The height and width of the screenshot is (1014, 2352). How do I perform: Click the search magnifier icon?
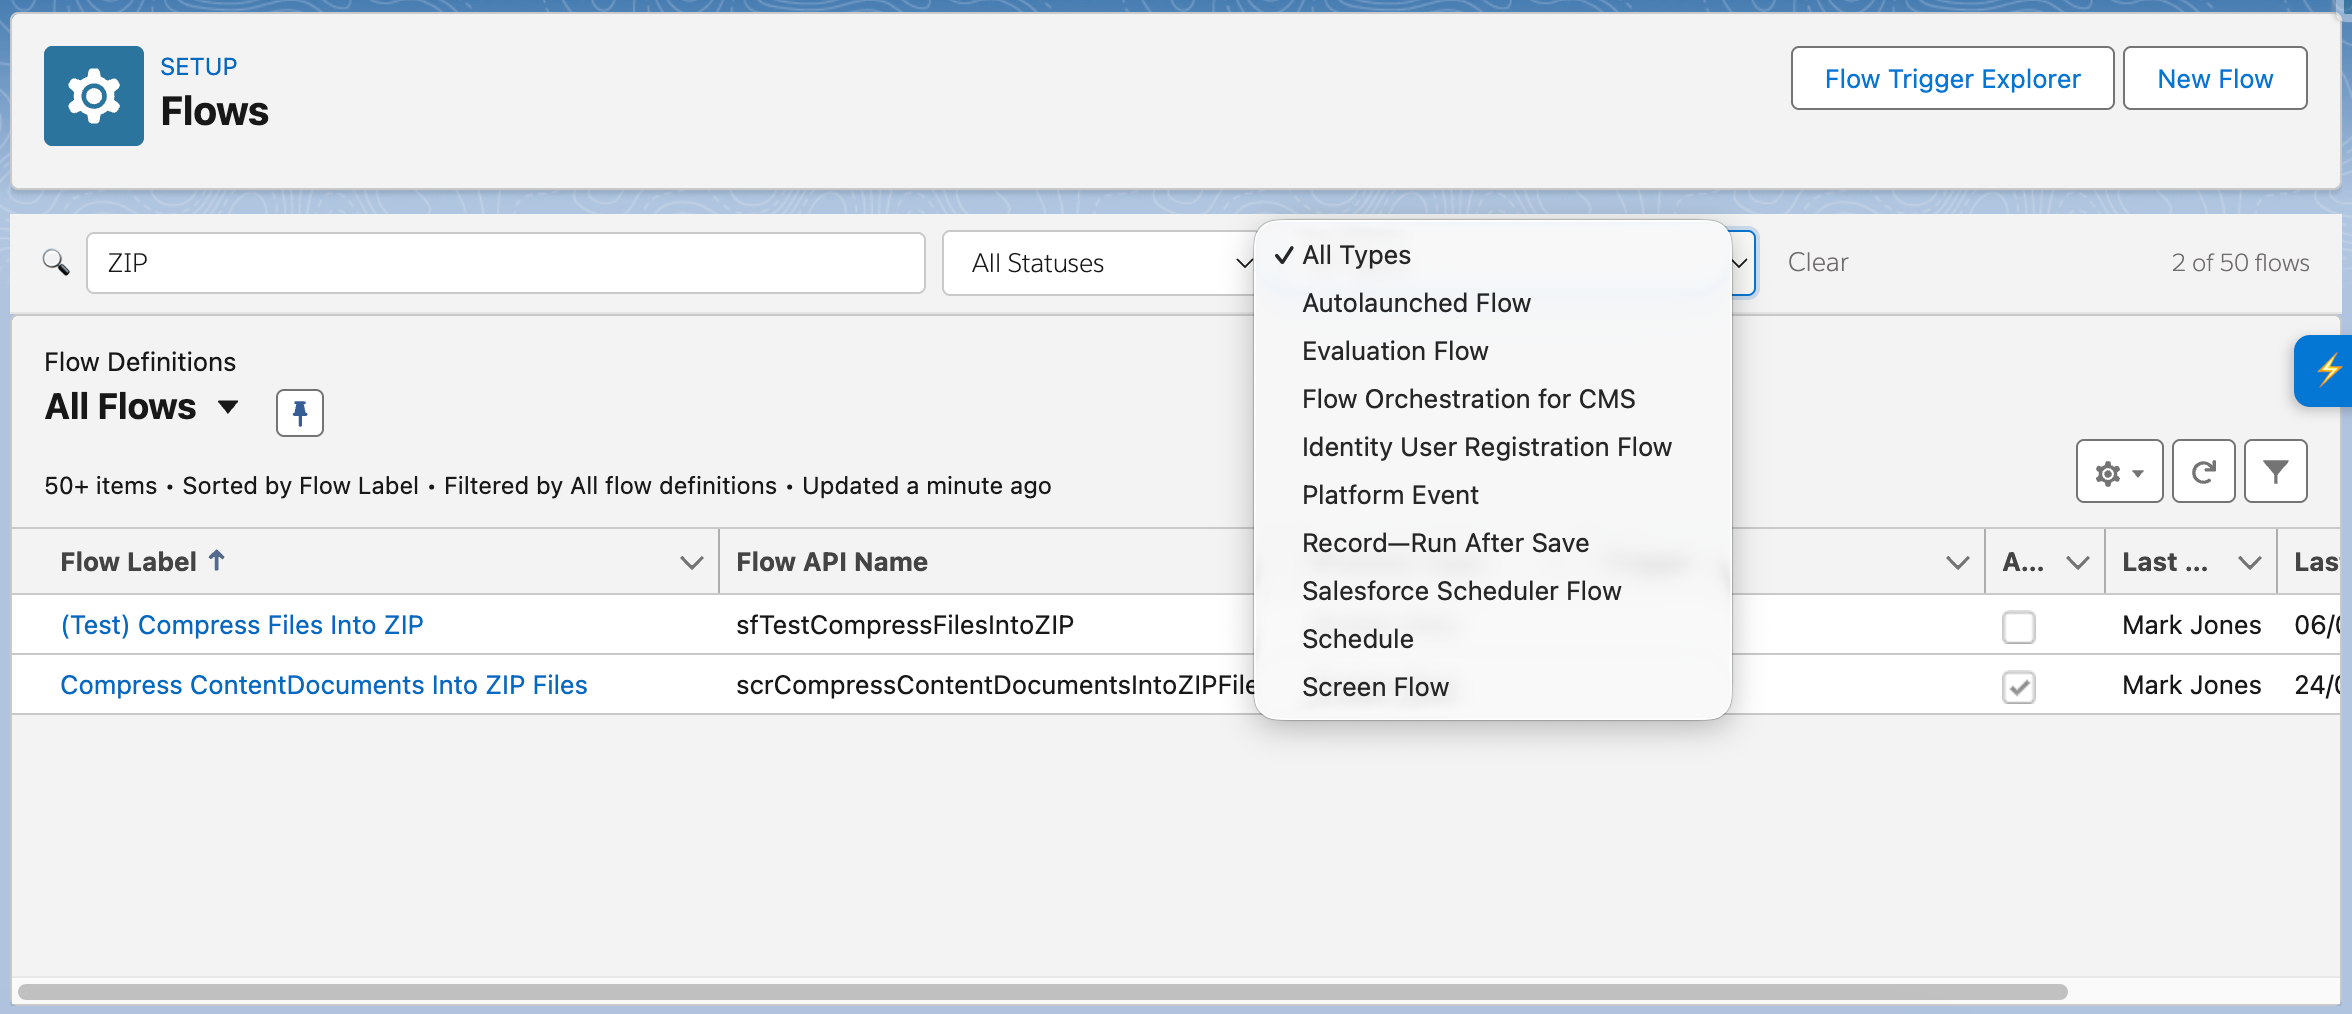[56, 262]
